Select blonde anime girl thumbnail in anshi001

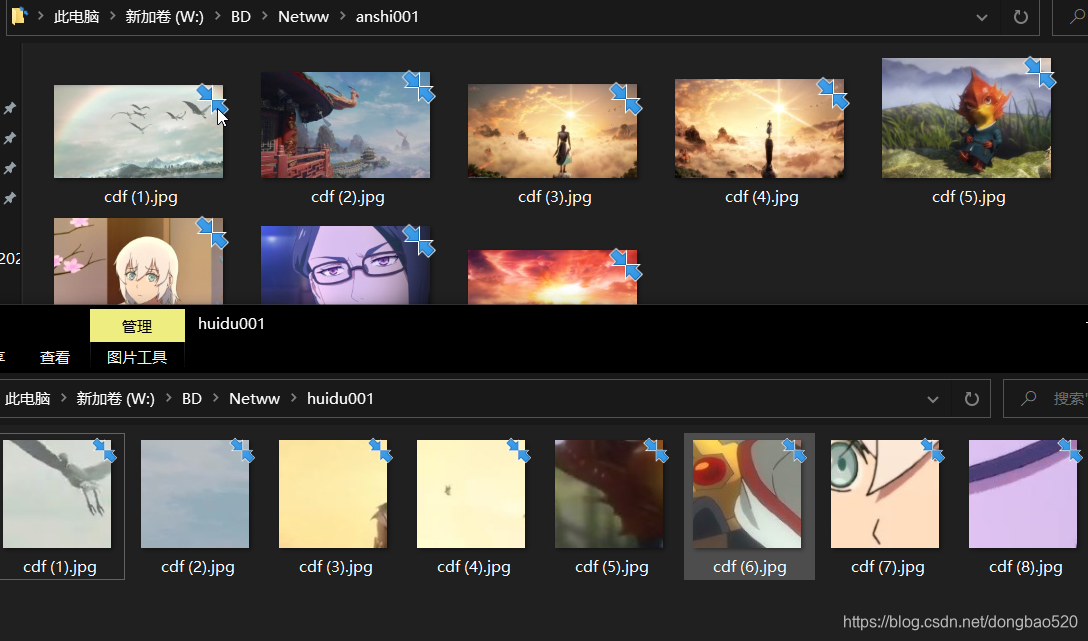pos(139,262)
